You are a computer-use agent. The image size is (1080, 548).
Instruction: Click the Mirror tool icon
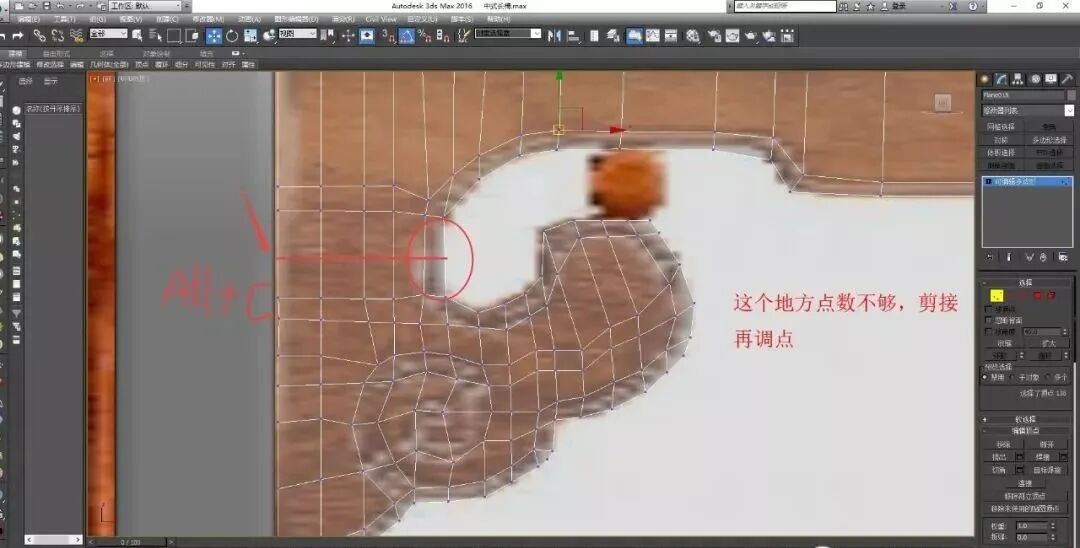(x=554, y=36)
